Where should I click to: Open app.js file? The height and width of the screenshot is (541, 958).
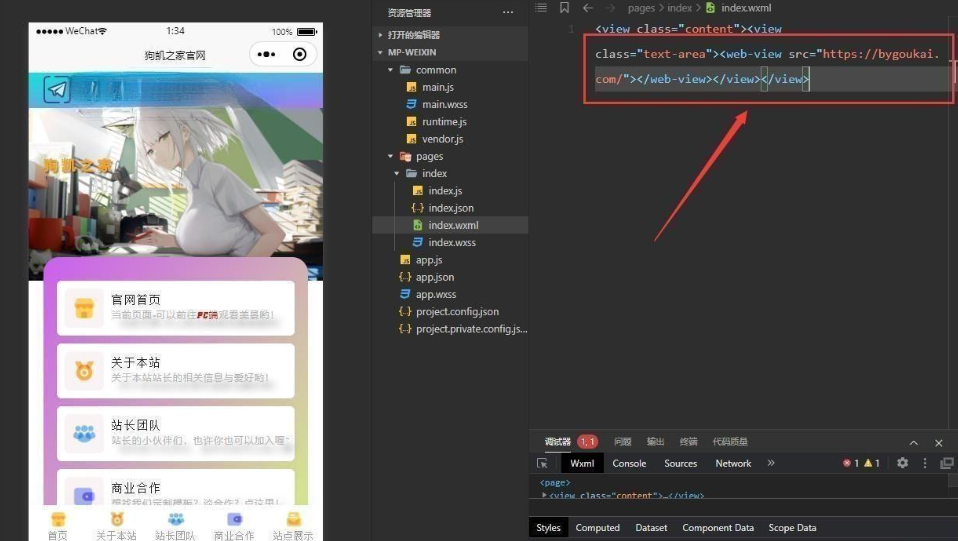(429, 260)
